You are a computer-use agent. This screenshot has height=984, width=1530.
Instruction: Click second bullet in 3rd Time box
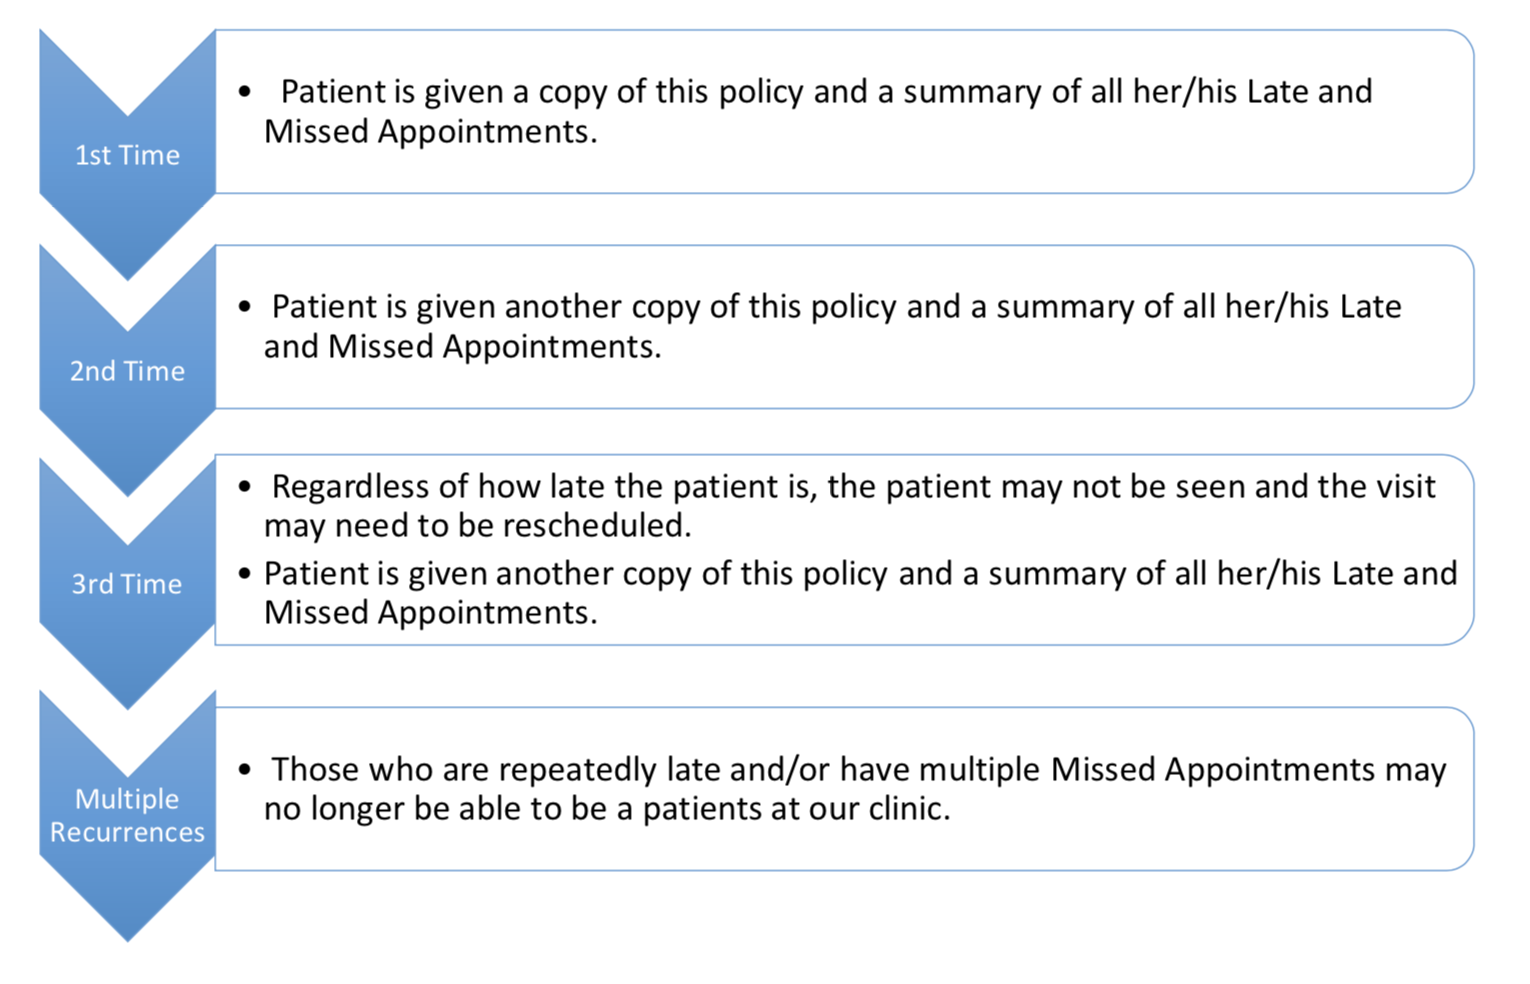[x=245, y=574]
